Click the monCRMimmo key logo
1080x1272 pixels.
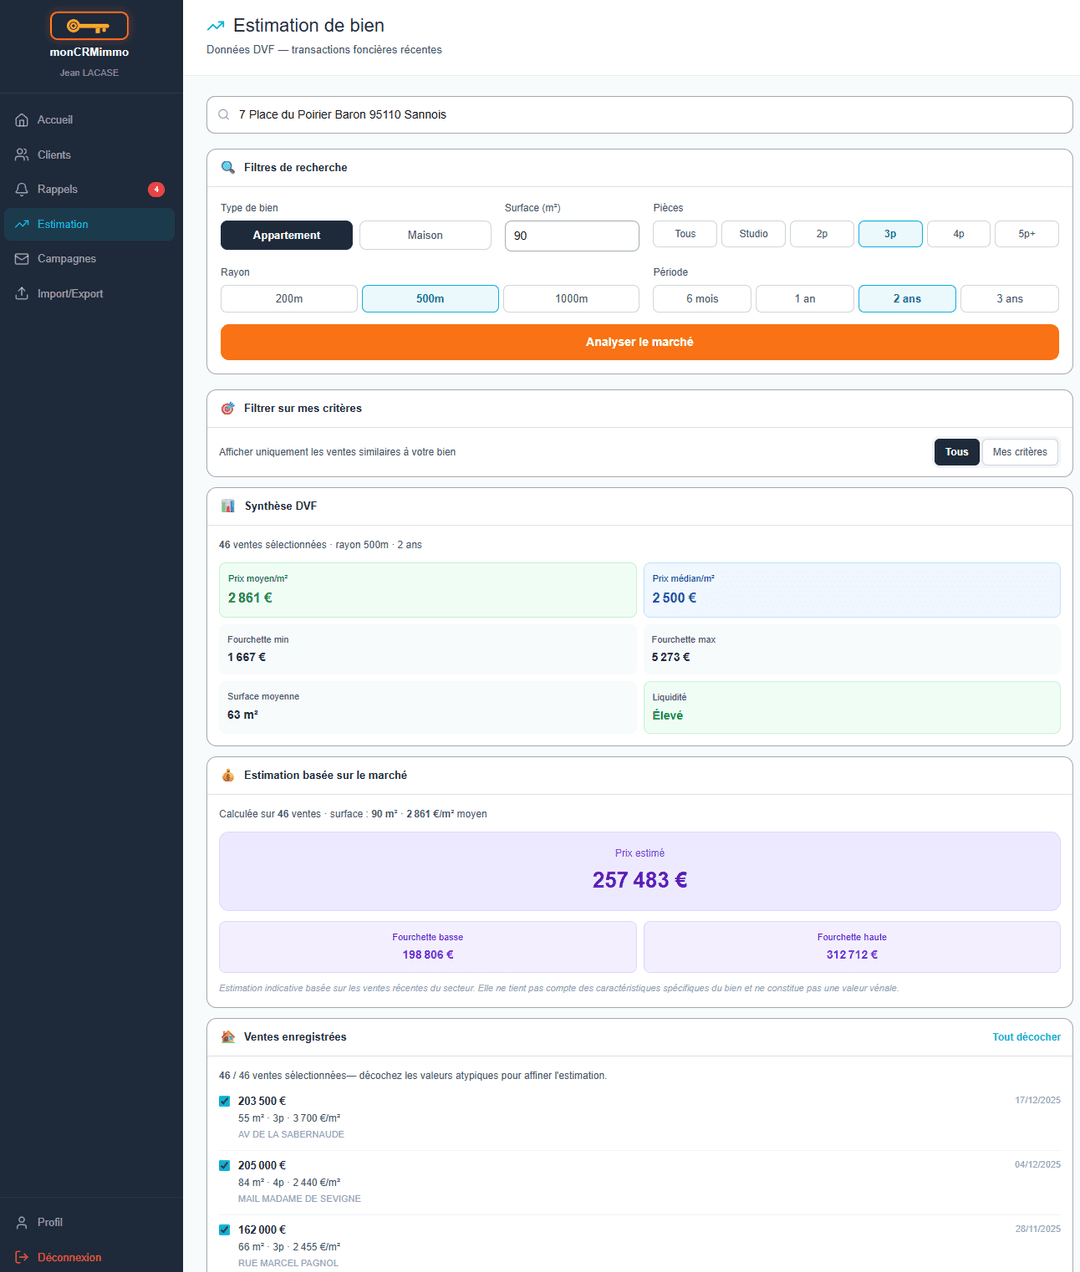pyautogui.click(x=89, y=26)
